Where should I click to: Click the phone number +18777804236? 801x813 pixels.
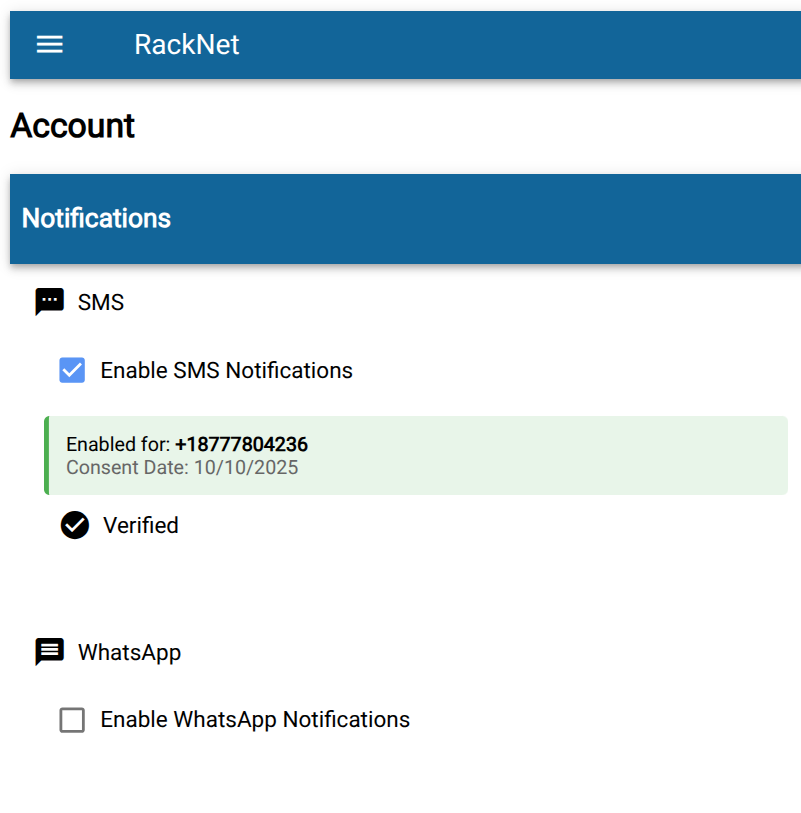pyautogui.click(x=242, y=444)
